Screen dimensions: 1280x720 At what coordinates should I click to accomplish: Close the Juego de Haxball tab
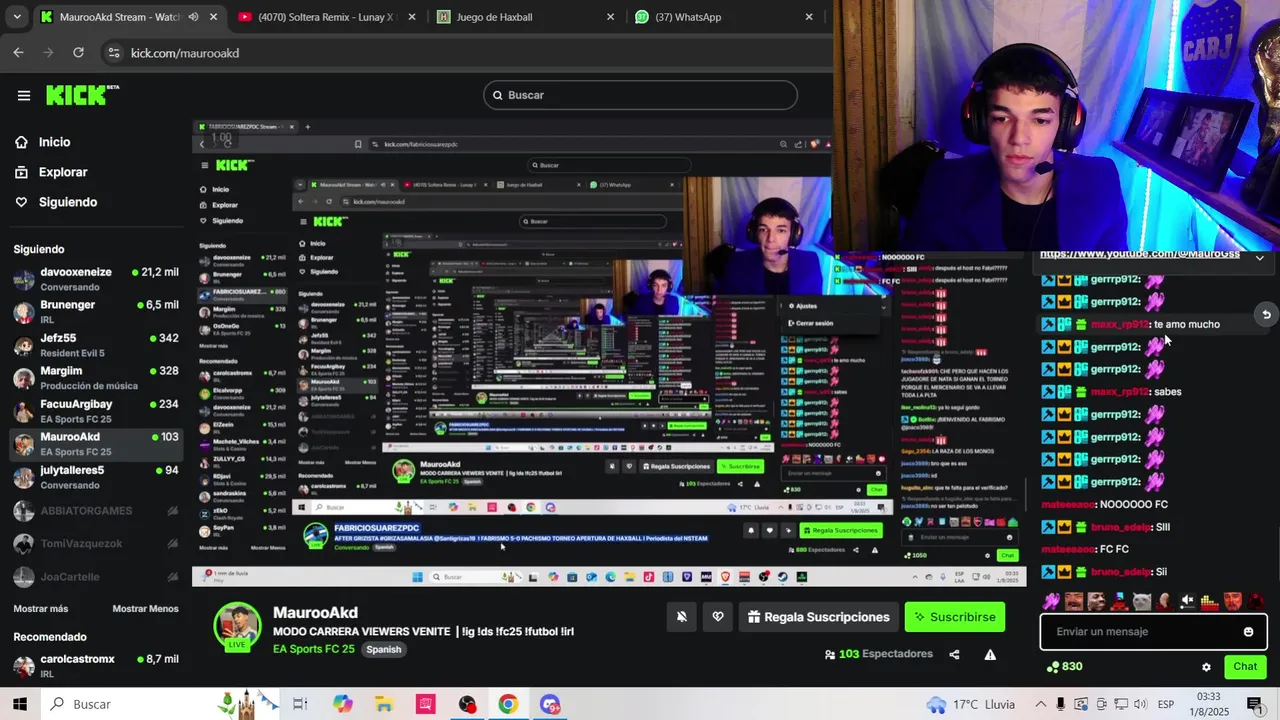click(x=610, y=17)
